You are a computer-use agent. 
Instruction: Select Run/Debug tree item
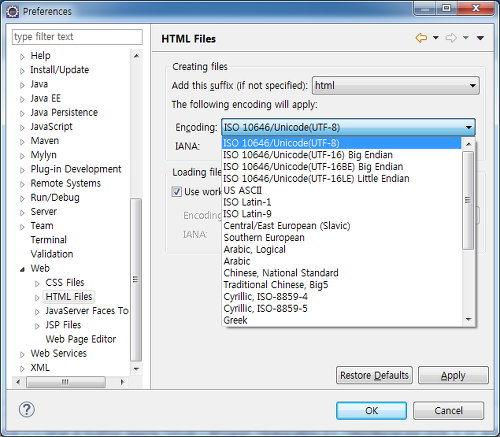click(55, 197)
